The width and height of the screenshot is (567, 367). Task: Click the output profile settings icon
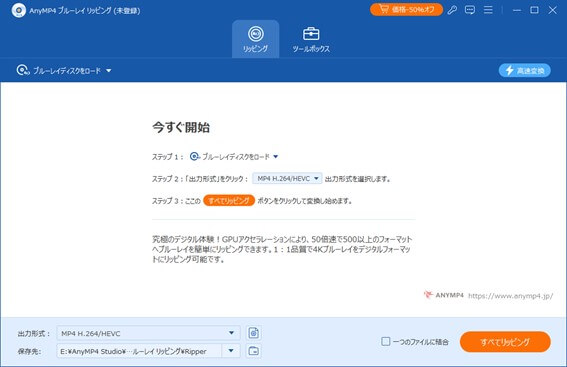coord(253,333)
